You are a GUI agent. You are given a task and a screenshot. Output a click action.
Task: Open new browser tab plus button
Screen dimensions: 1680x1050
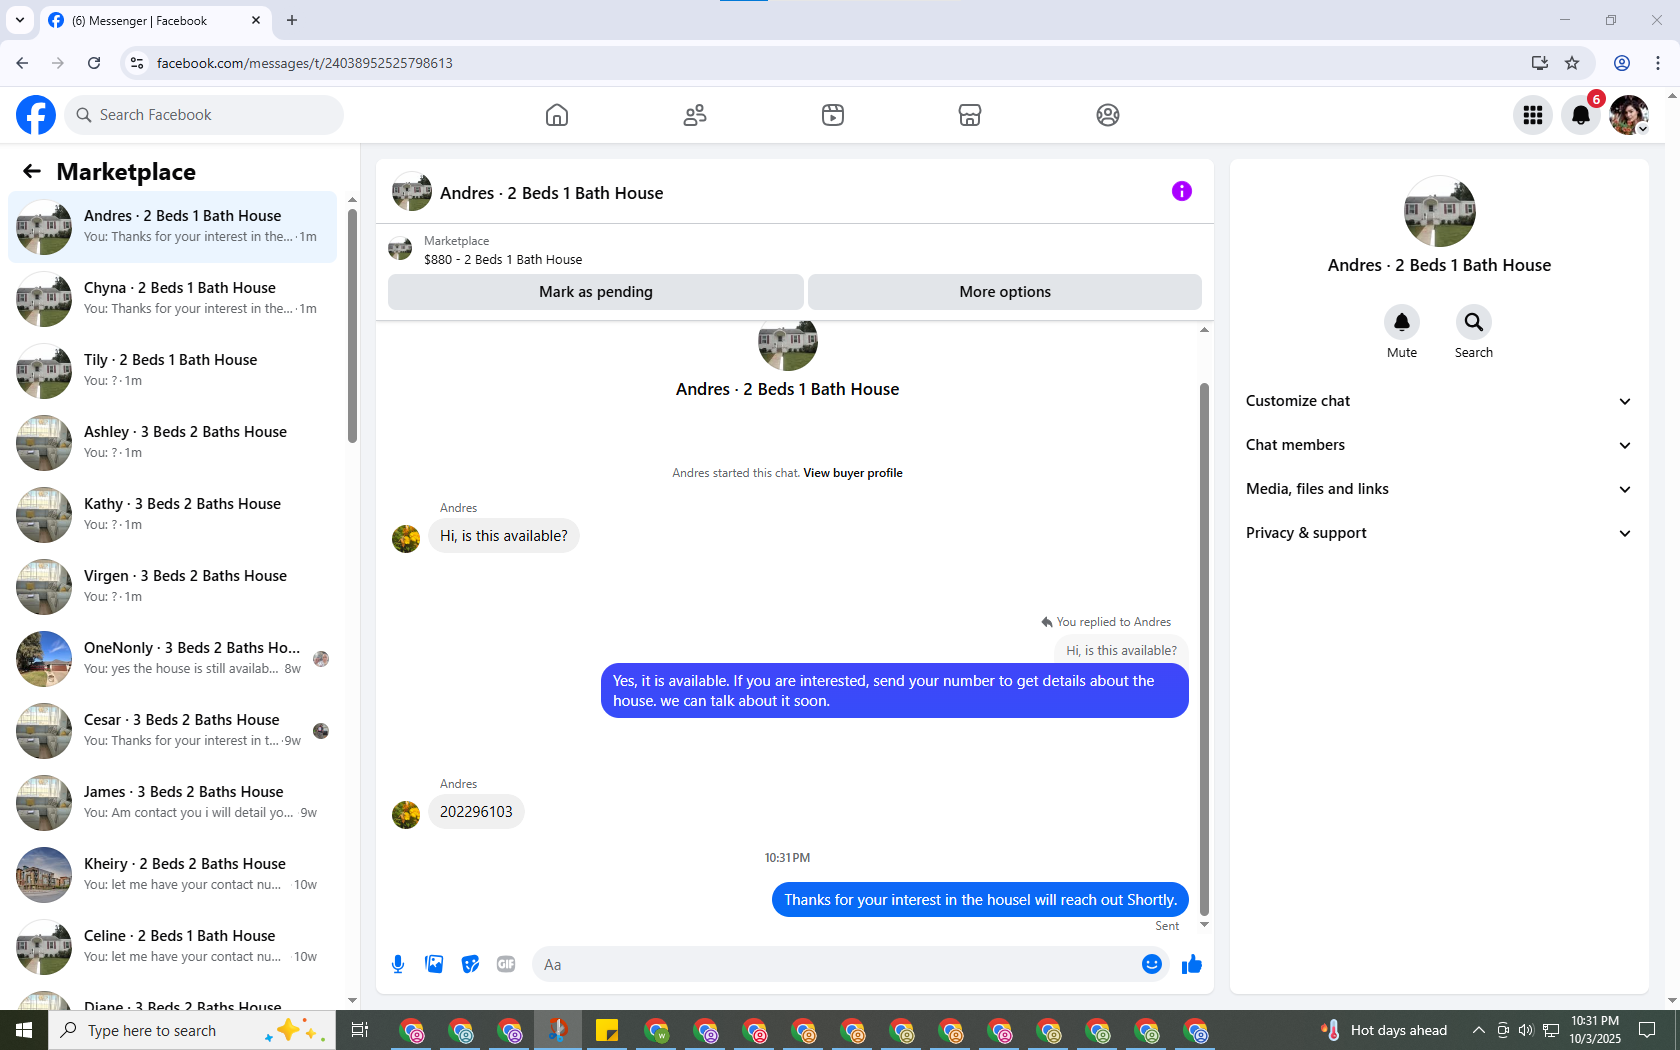point(292,20)
